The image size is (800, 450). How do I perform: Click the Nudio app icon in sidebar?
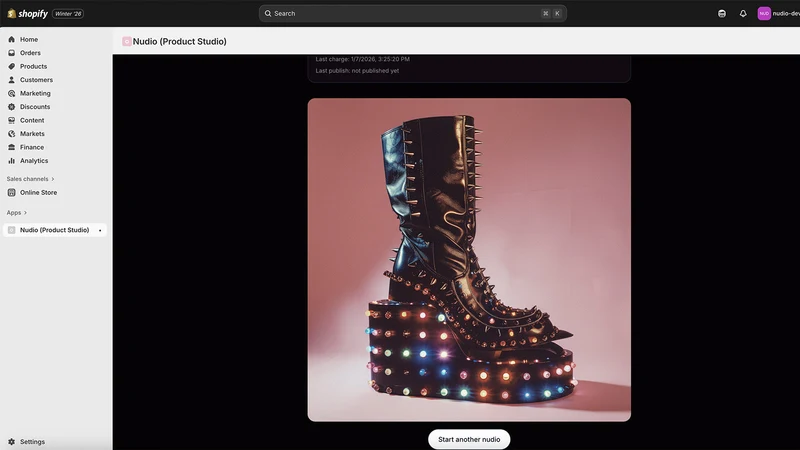tap(12, 230)
